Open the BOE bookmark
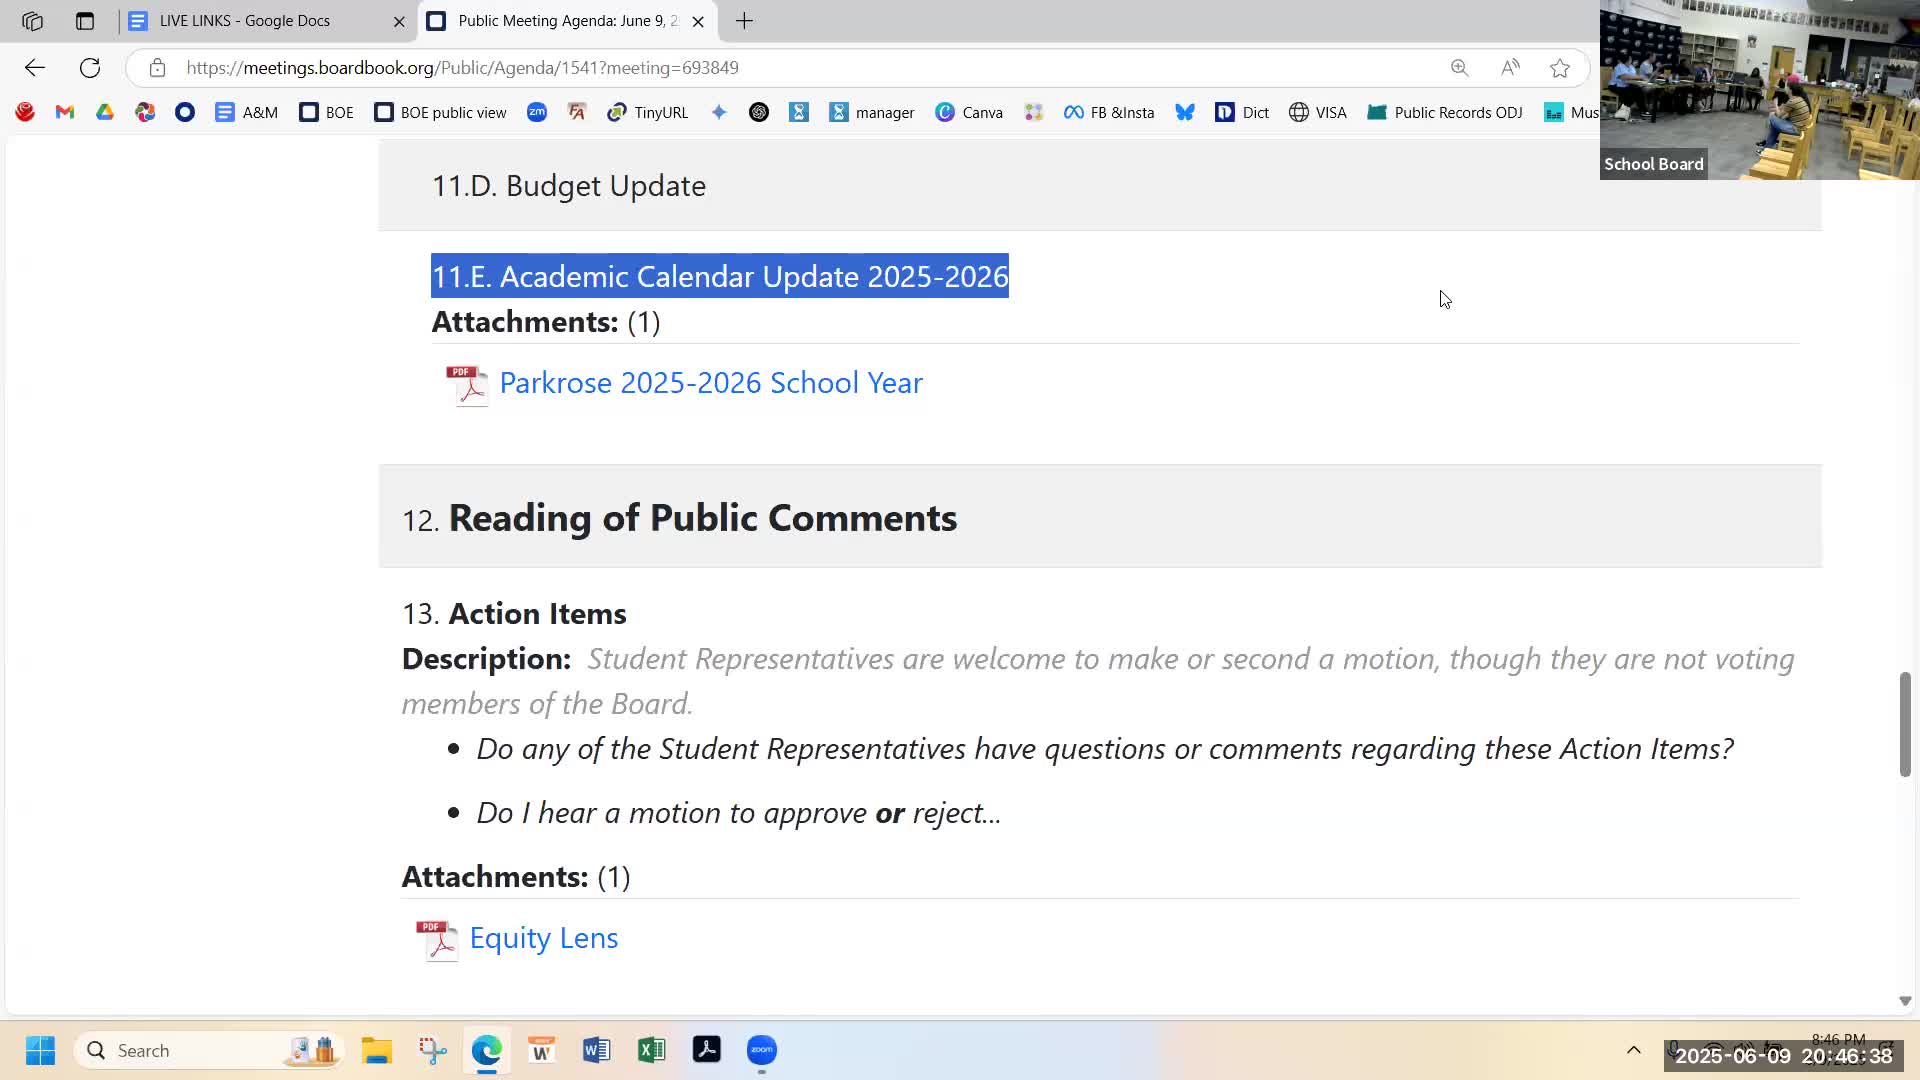Viewport: 1920px width, 1080px height. coord(326,113)
